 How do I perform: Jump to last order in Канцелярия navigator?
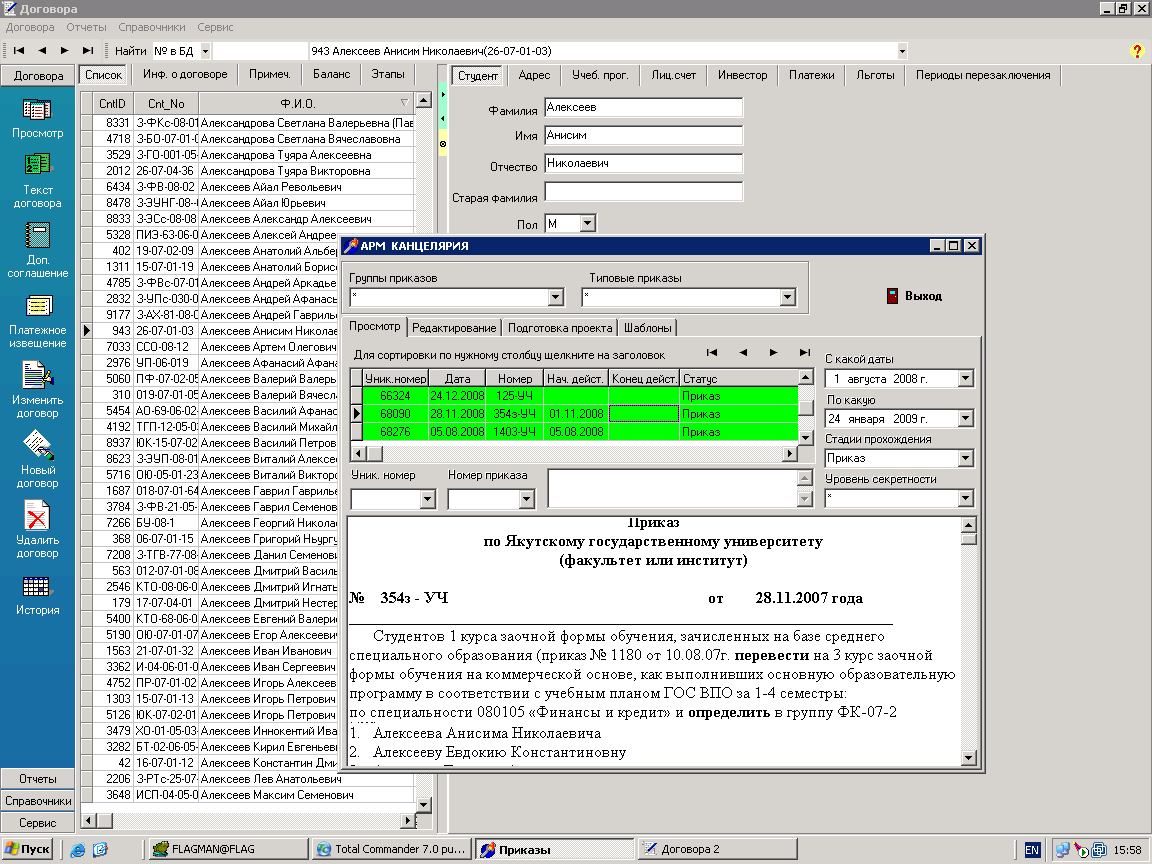(804, 353)
